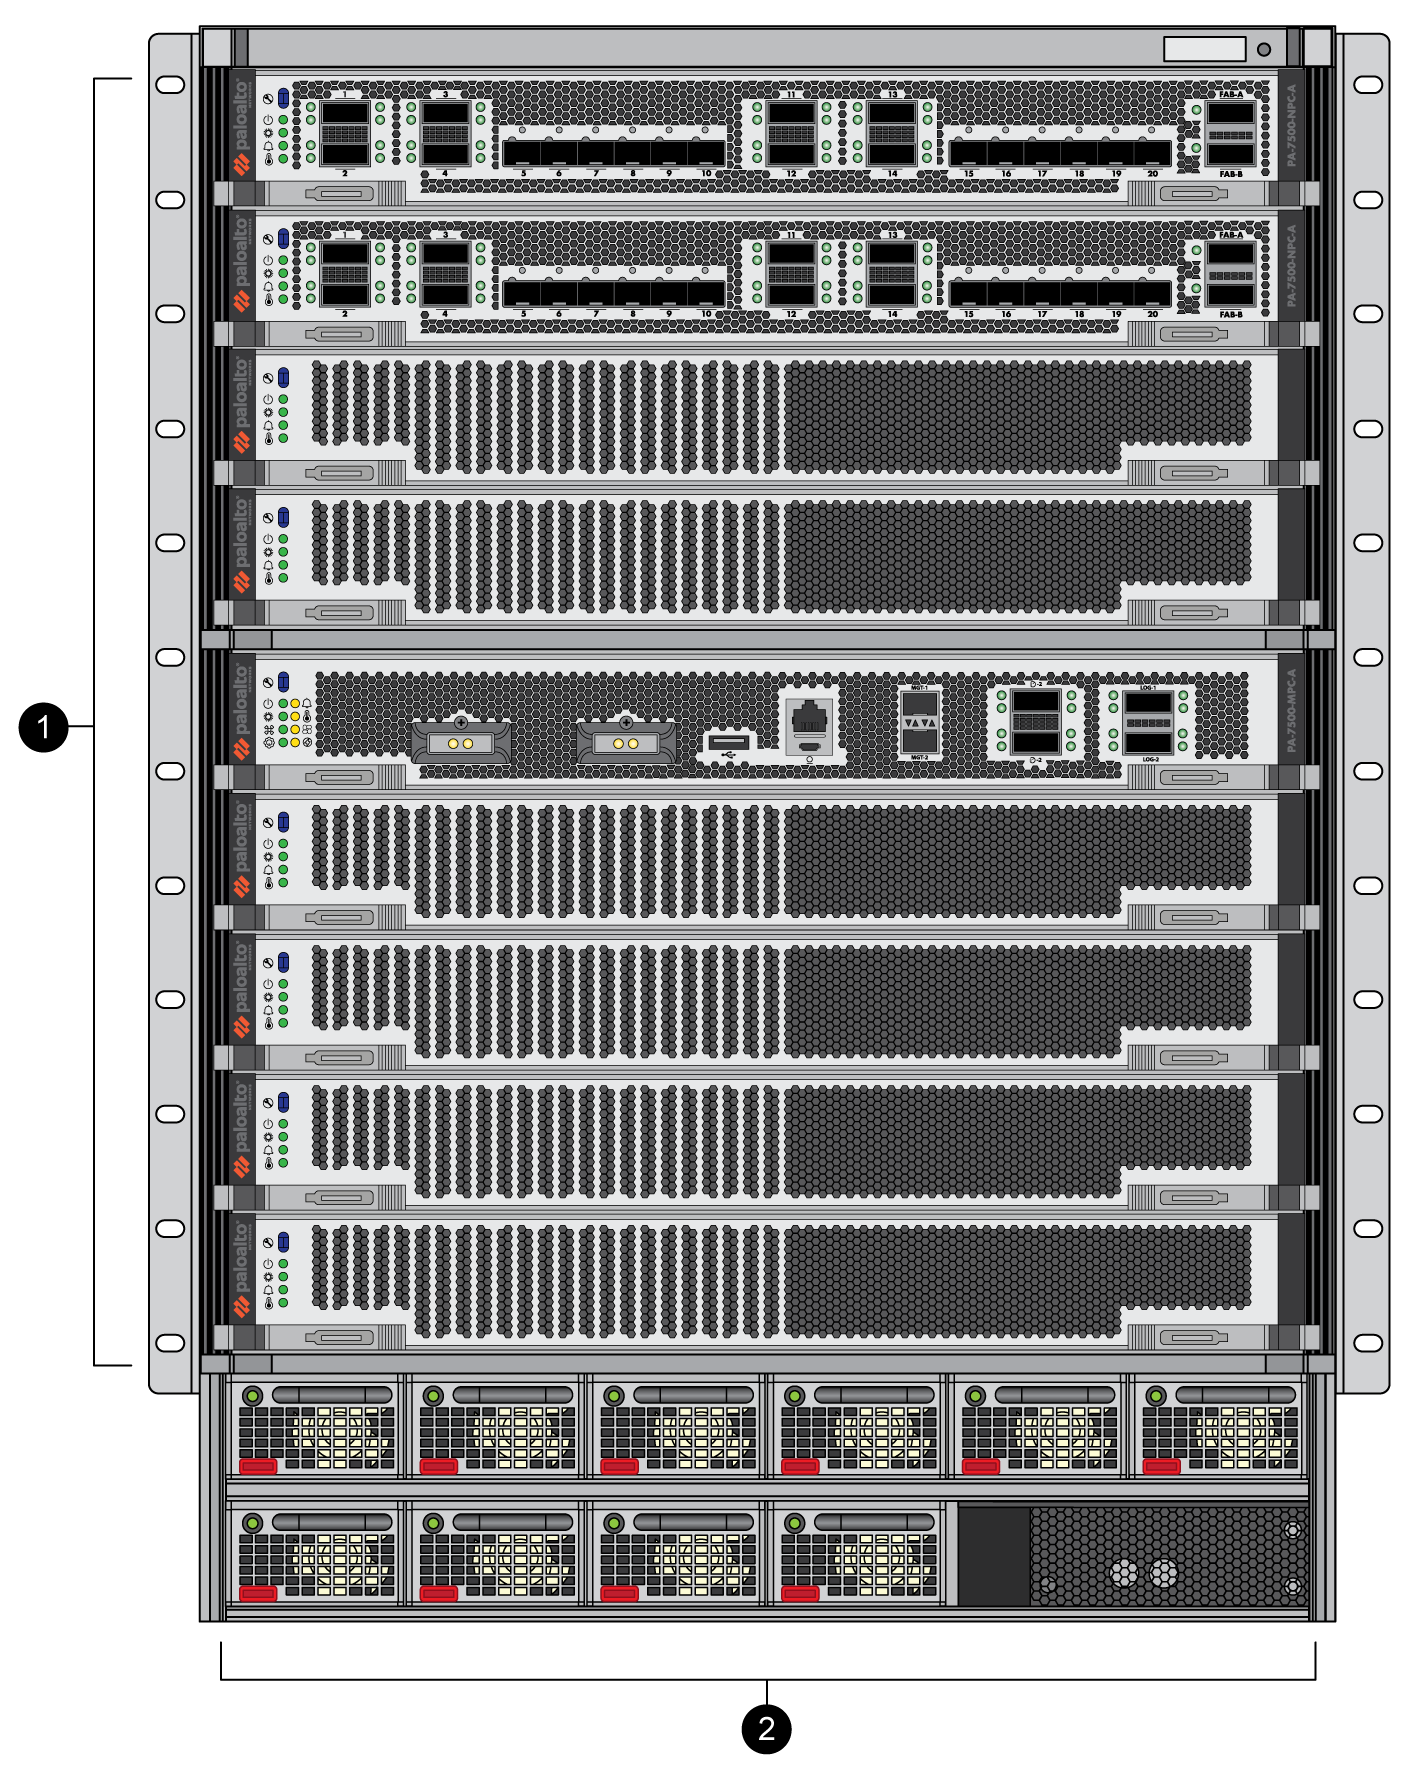Click SFP port 10 on the top card
The height and width of the screenshot is (1770, 1419).
tap(706, 153)
